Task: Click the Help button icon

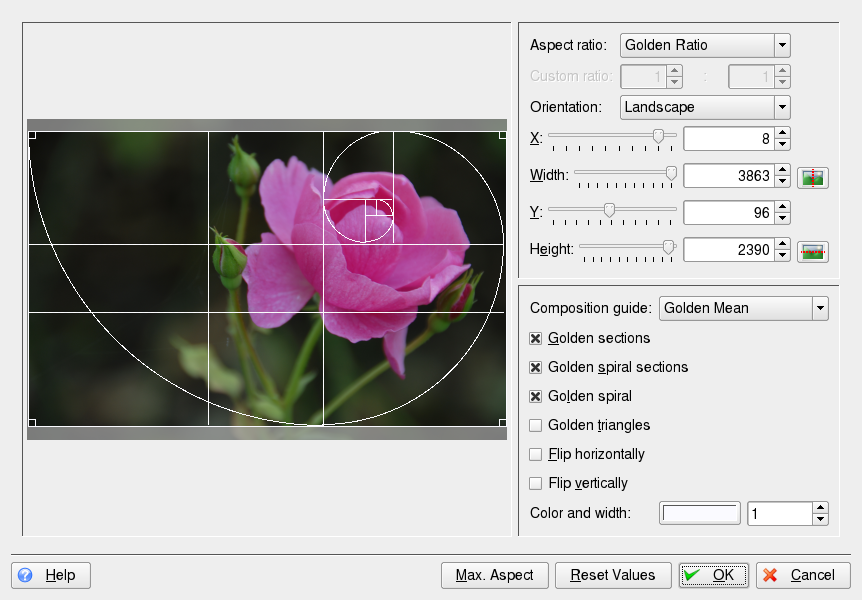Action: (25, 575)
